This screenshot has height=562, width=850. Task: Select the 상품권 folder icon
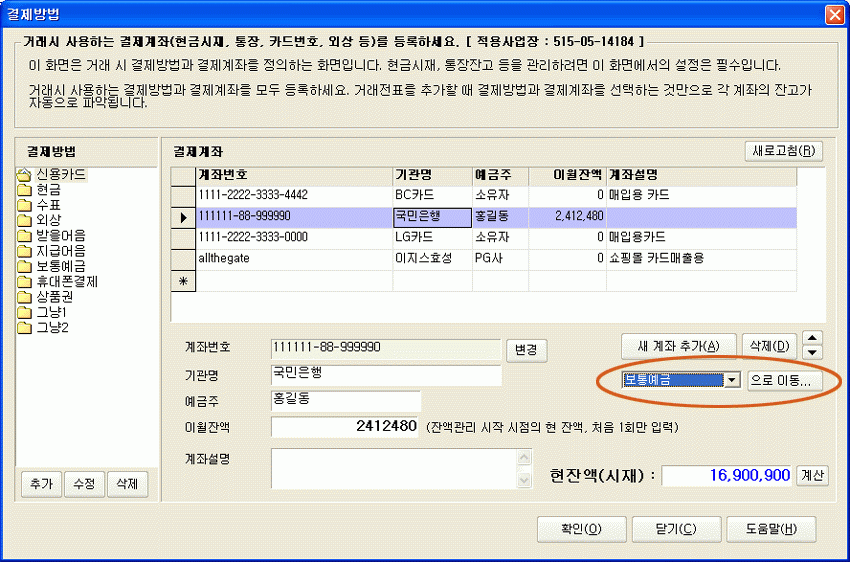pos(24,296)
